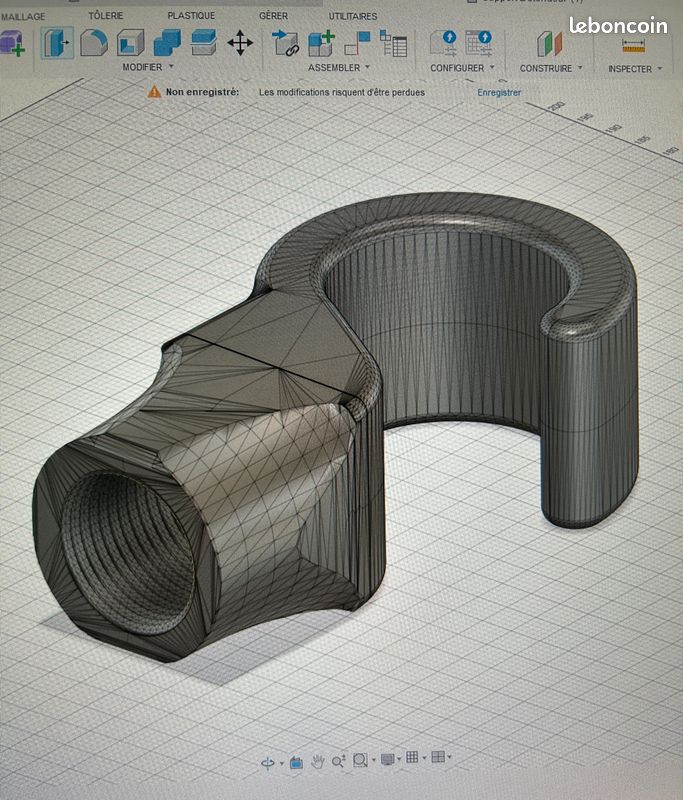Select the Inspecter measure ruler icon
The image size is (683, 800).
634,45
